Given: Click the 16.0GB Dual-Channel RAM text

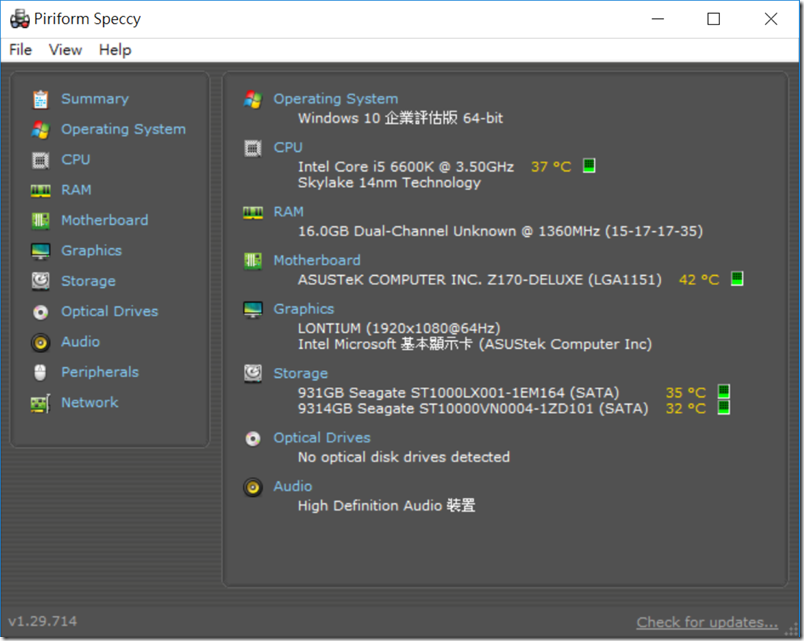Looking at the screenshot, I should coord(500,231).
